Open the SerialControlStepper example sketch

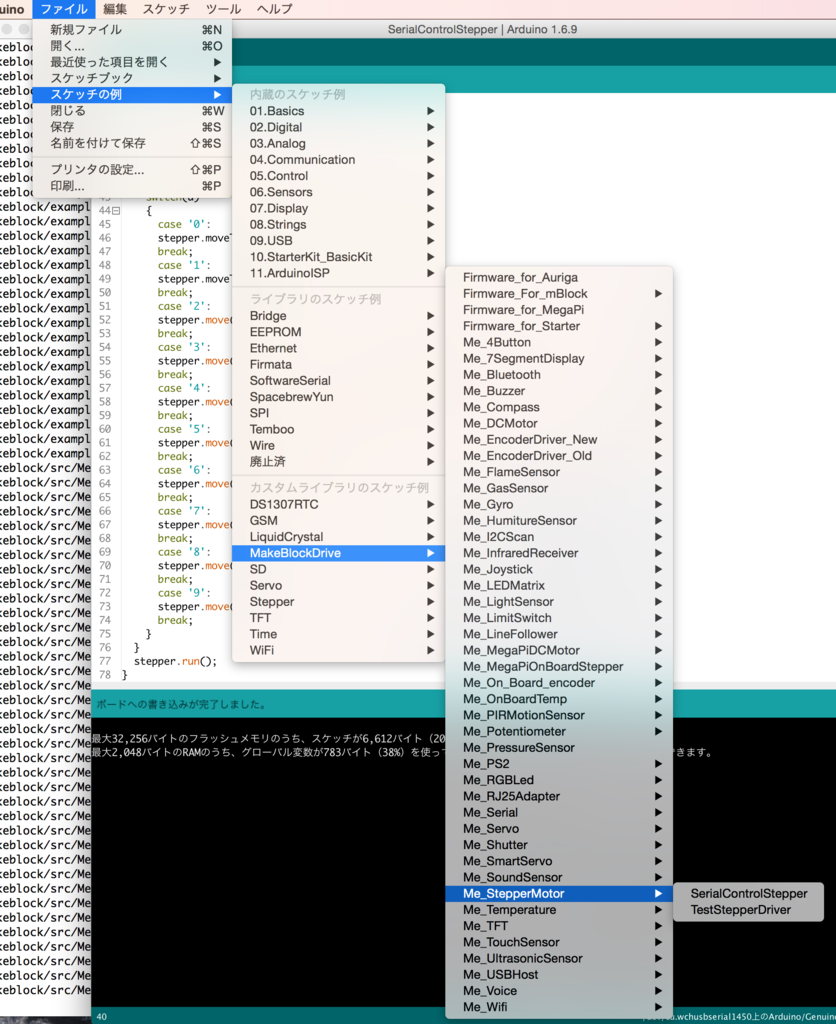pos(748,893)
